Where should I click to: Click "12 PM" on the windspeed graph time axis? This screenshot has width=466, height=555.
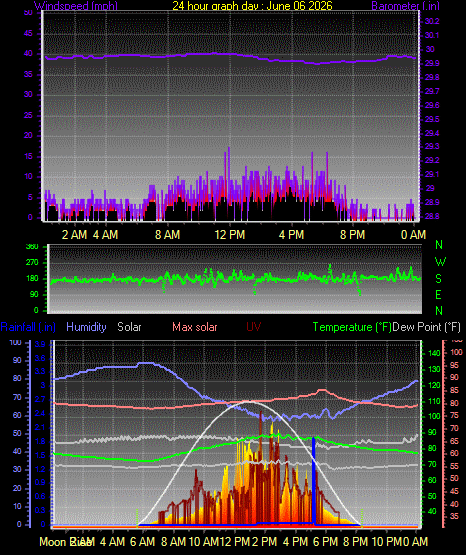[x=230, y=234]
